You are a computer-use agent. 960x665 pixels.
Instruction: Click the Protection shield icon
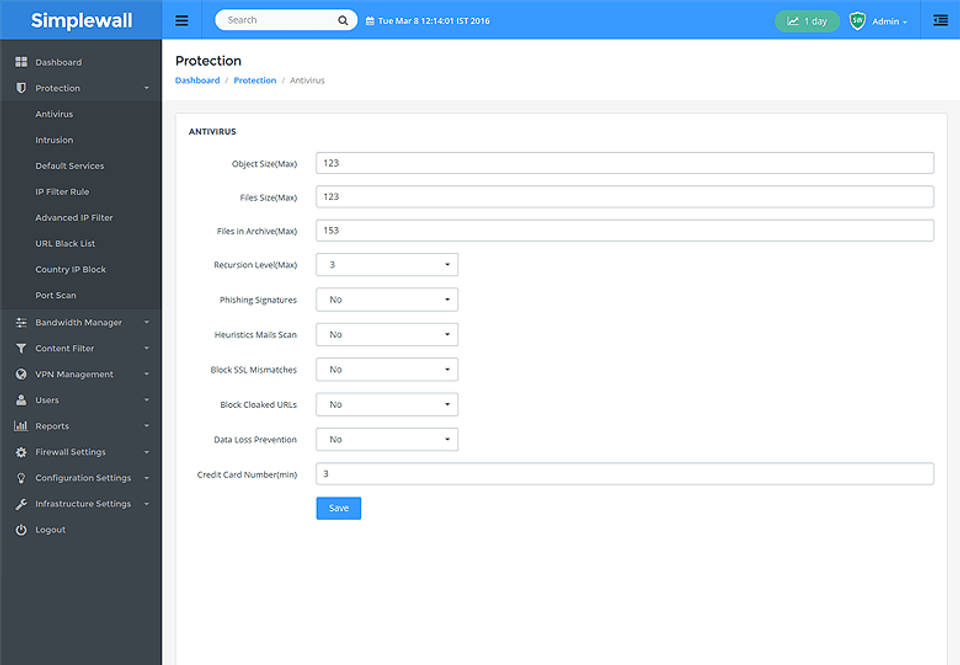click(21, 87)
